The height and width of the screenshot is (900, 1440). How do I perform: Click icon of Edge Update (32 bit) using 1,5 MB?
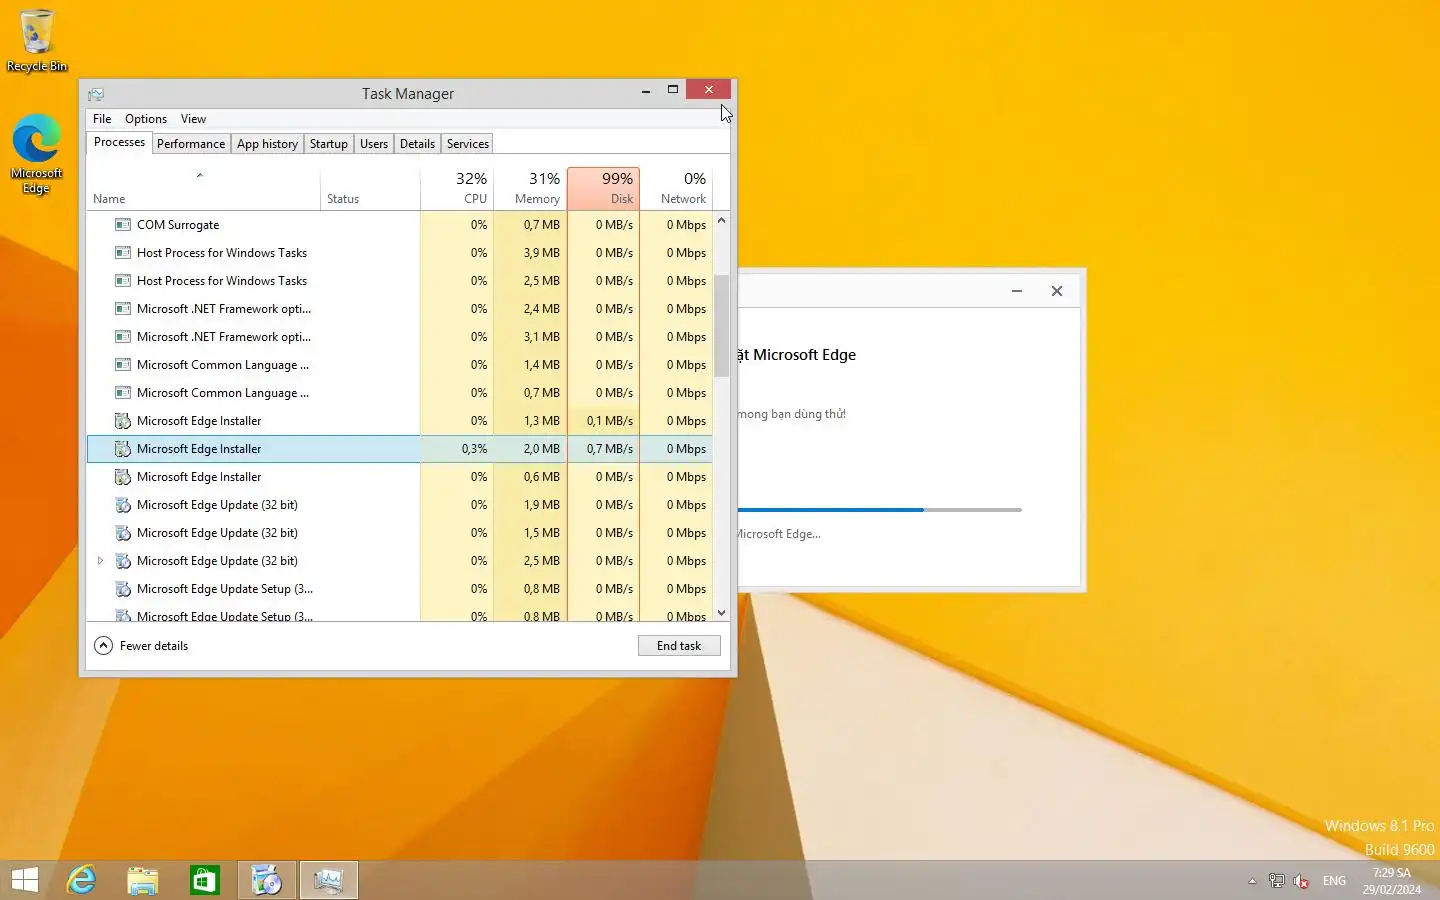tap(123, 533)
